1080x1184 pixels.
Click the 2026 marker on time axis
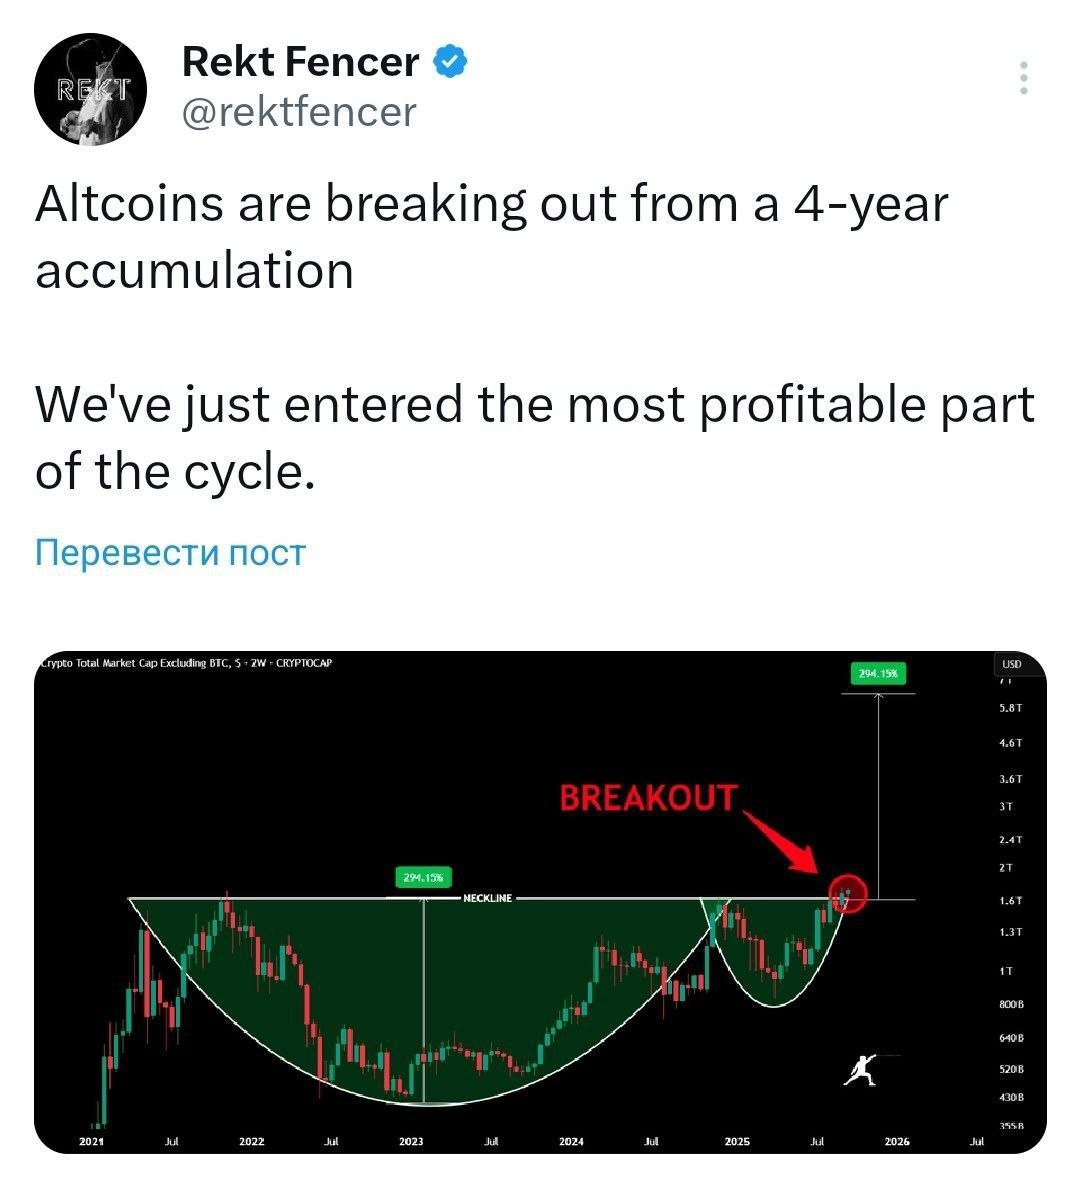pyautogui.click(x=896, y=1141)
